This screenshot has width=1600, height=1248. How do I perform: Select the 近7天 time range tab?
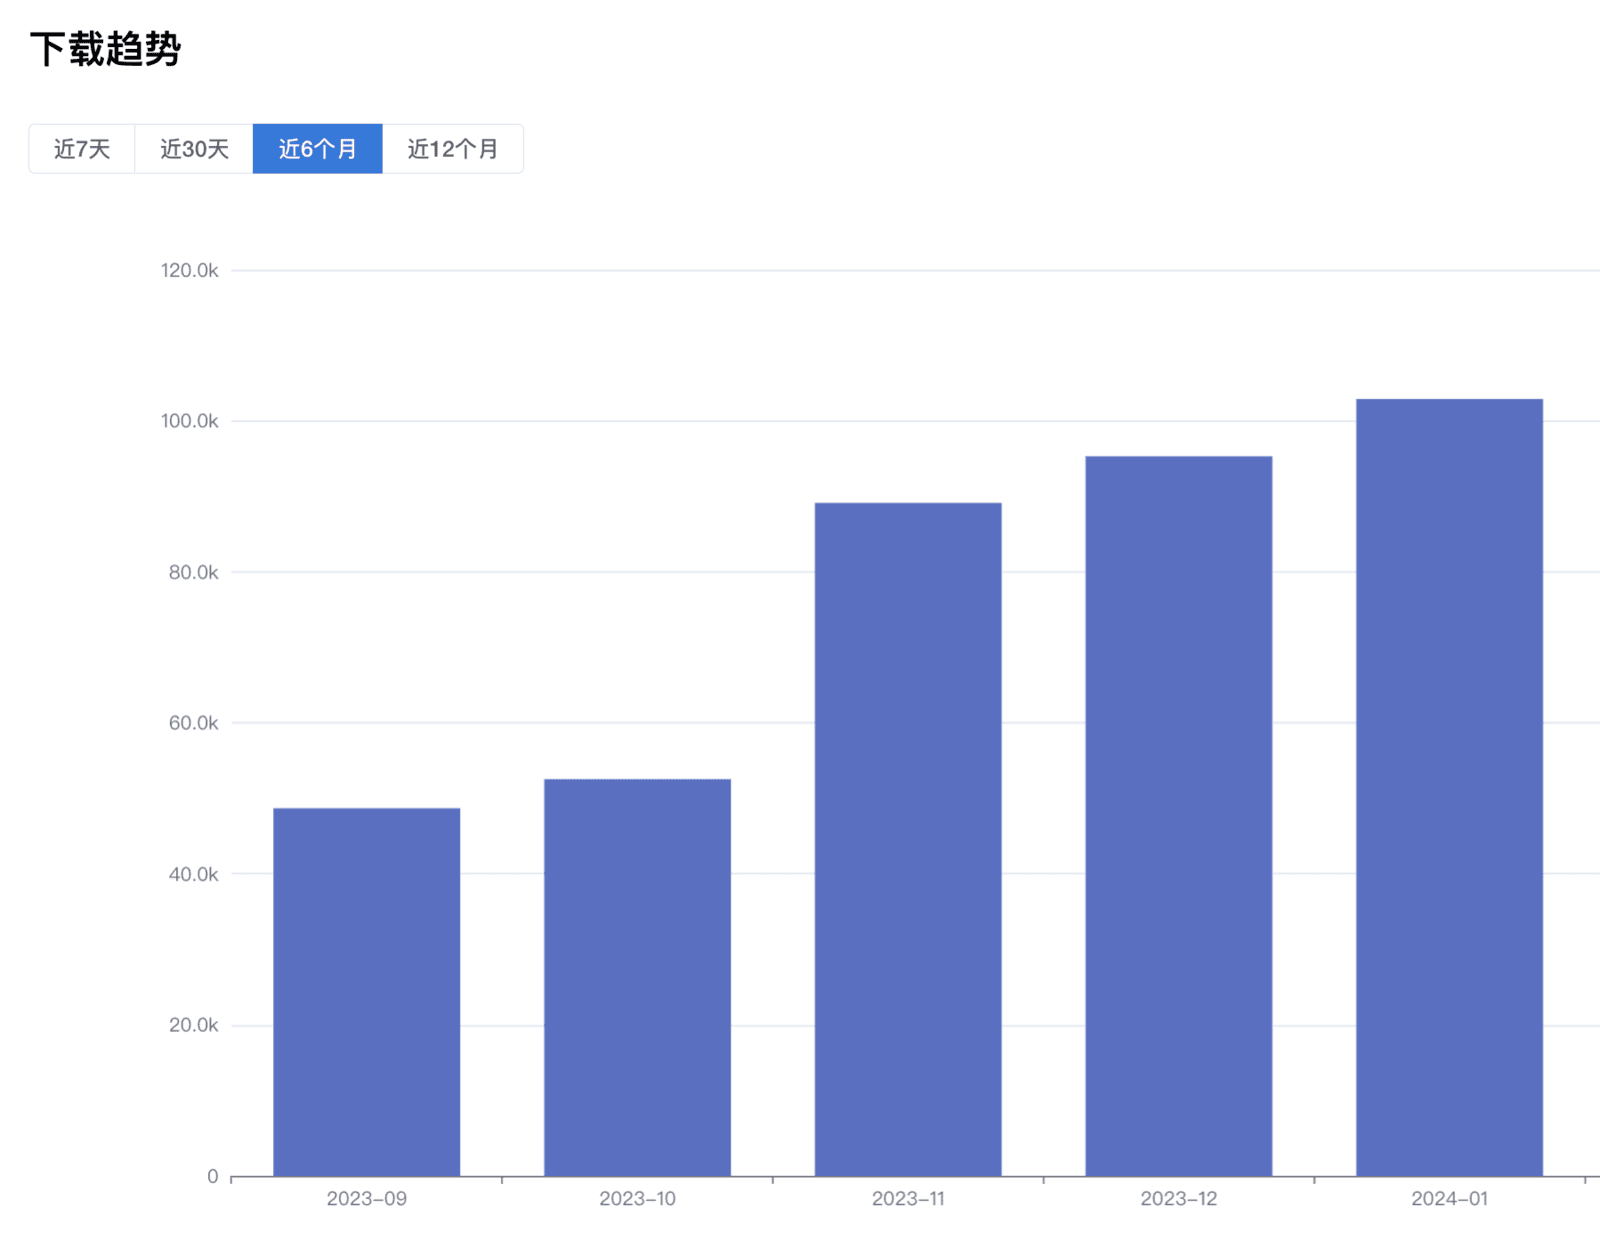[82, 149]
